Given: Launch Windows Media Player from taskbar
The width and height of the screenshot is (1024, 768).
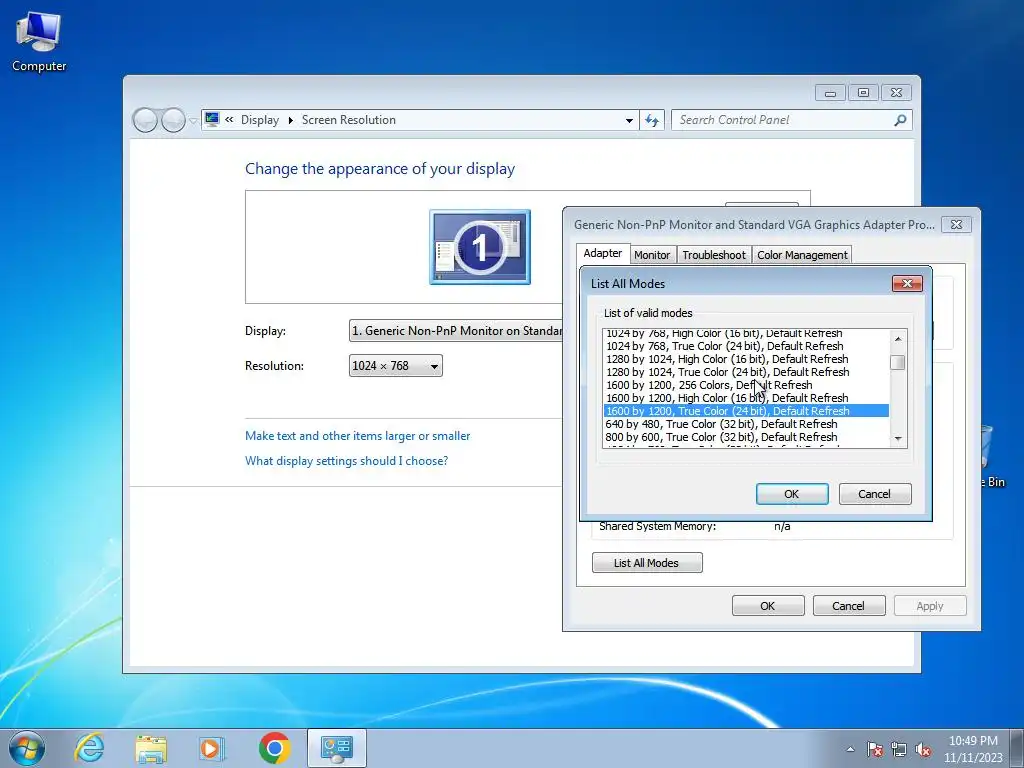Looking at the screenshot, I should pyautogui.click(x=211, y=748).
